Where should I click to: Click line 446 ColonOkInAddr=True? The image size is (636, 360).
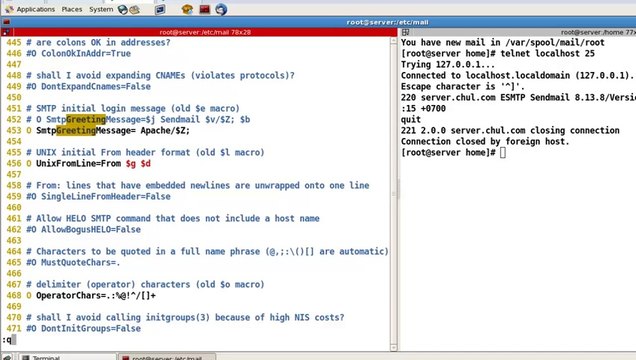pos(78,54)
